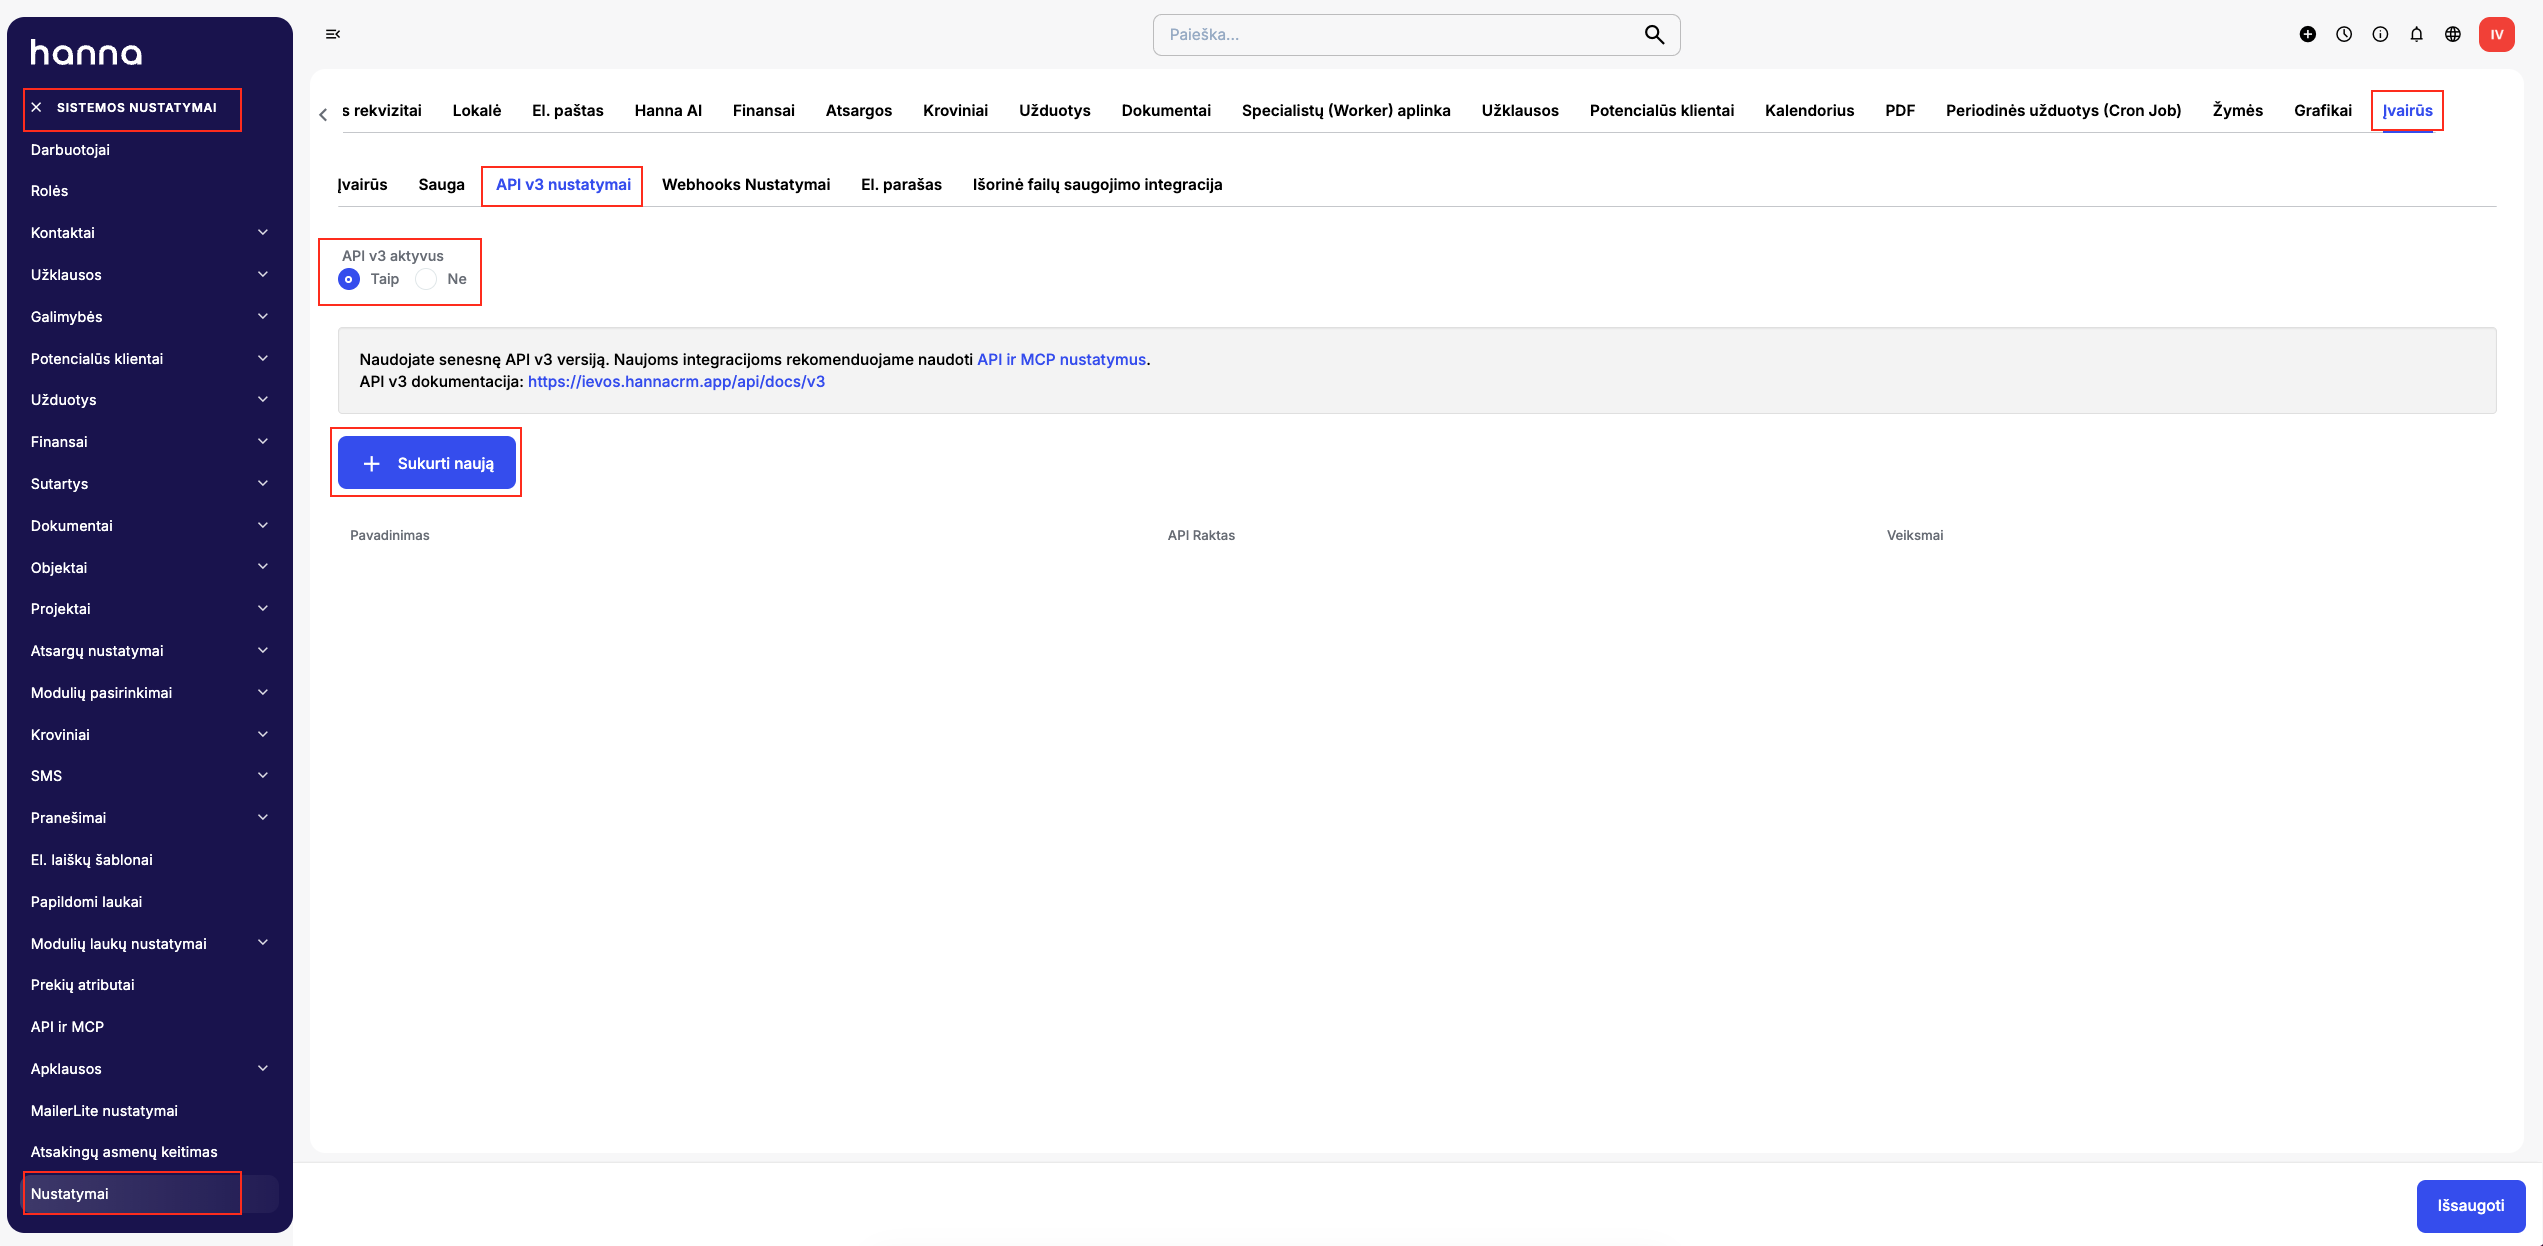
Task: Switch to the Kalendorius tab
Action: coord(1809,110)
